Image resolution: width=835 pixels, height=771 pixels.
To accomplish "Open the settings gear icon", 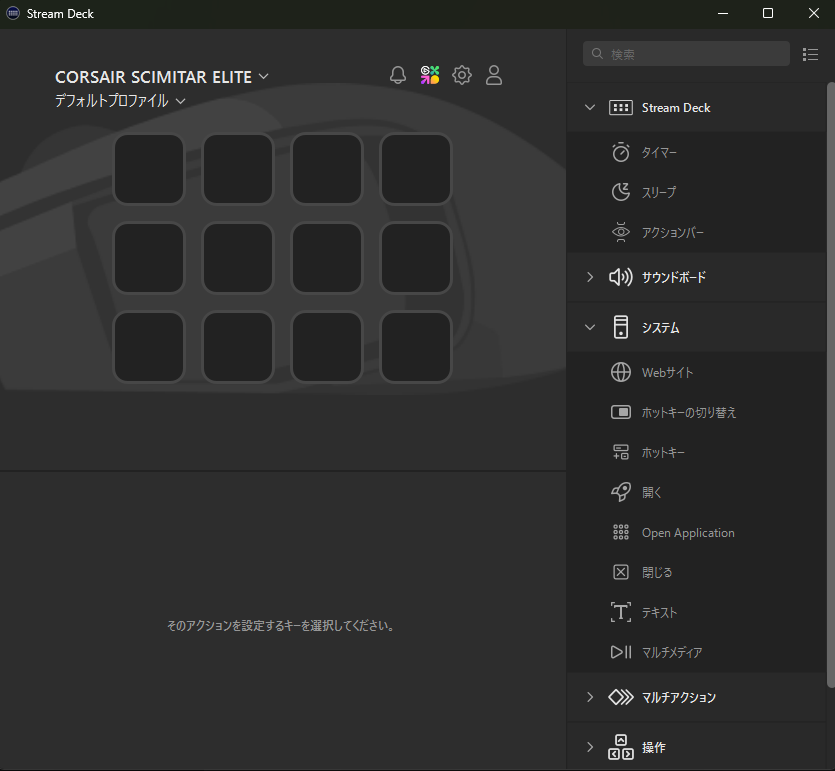I will click(462, 75).
